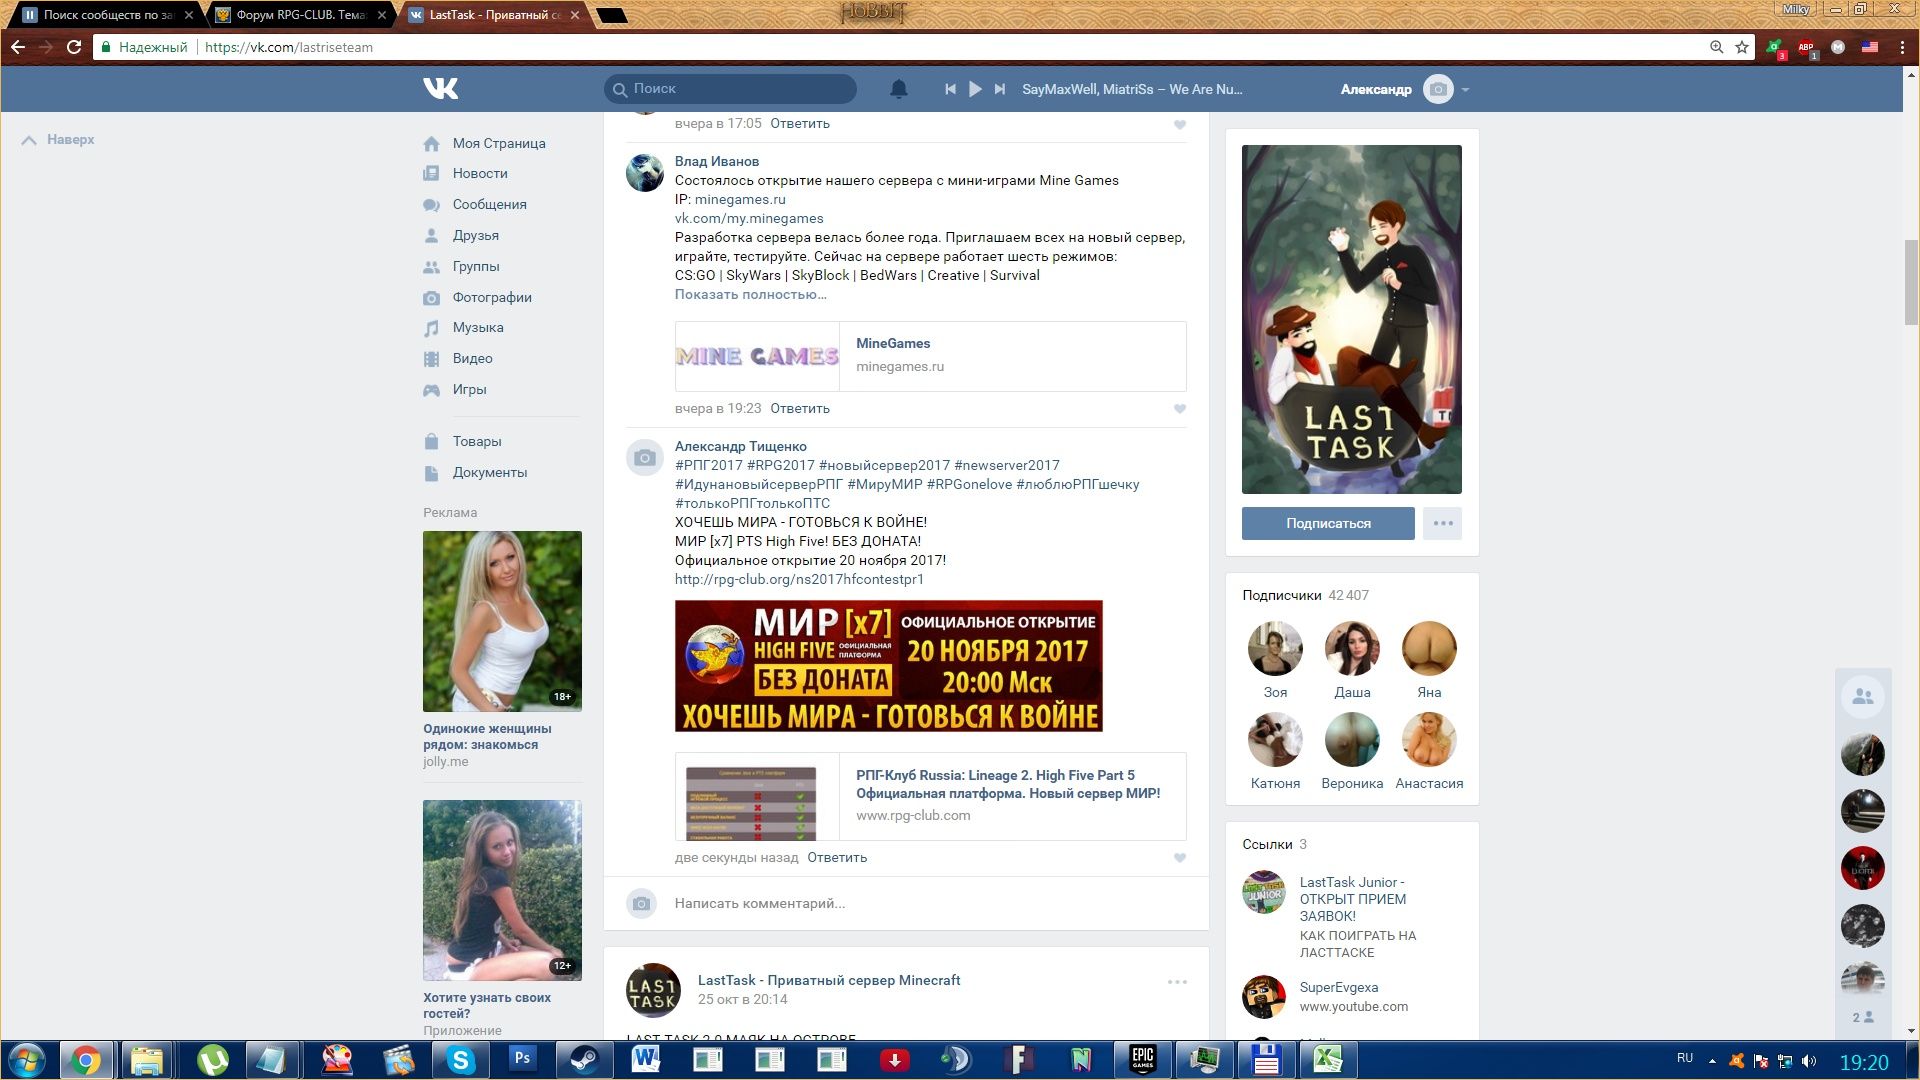Bookmark page with star icon in address bar
The height and width of the screenshot is (1080, 1920).
(x=1741, y=47)
